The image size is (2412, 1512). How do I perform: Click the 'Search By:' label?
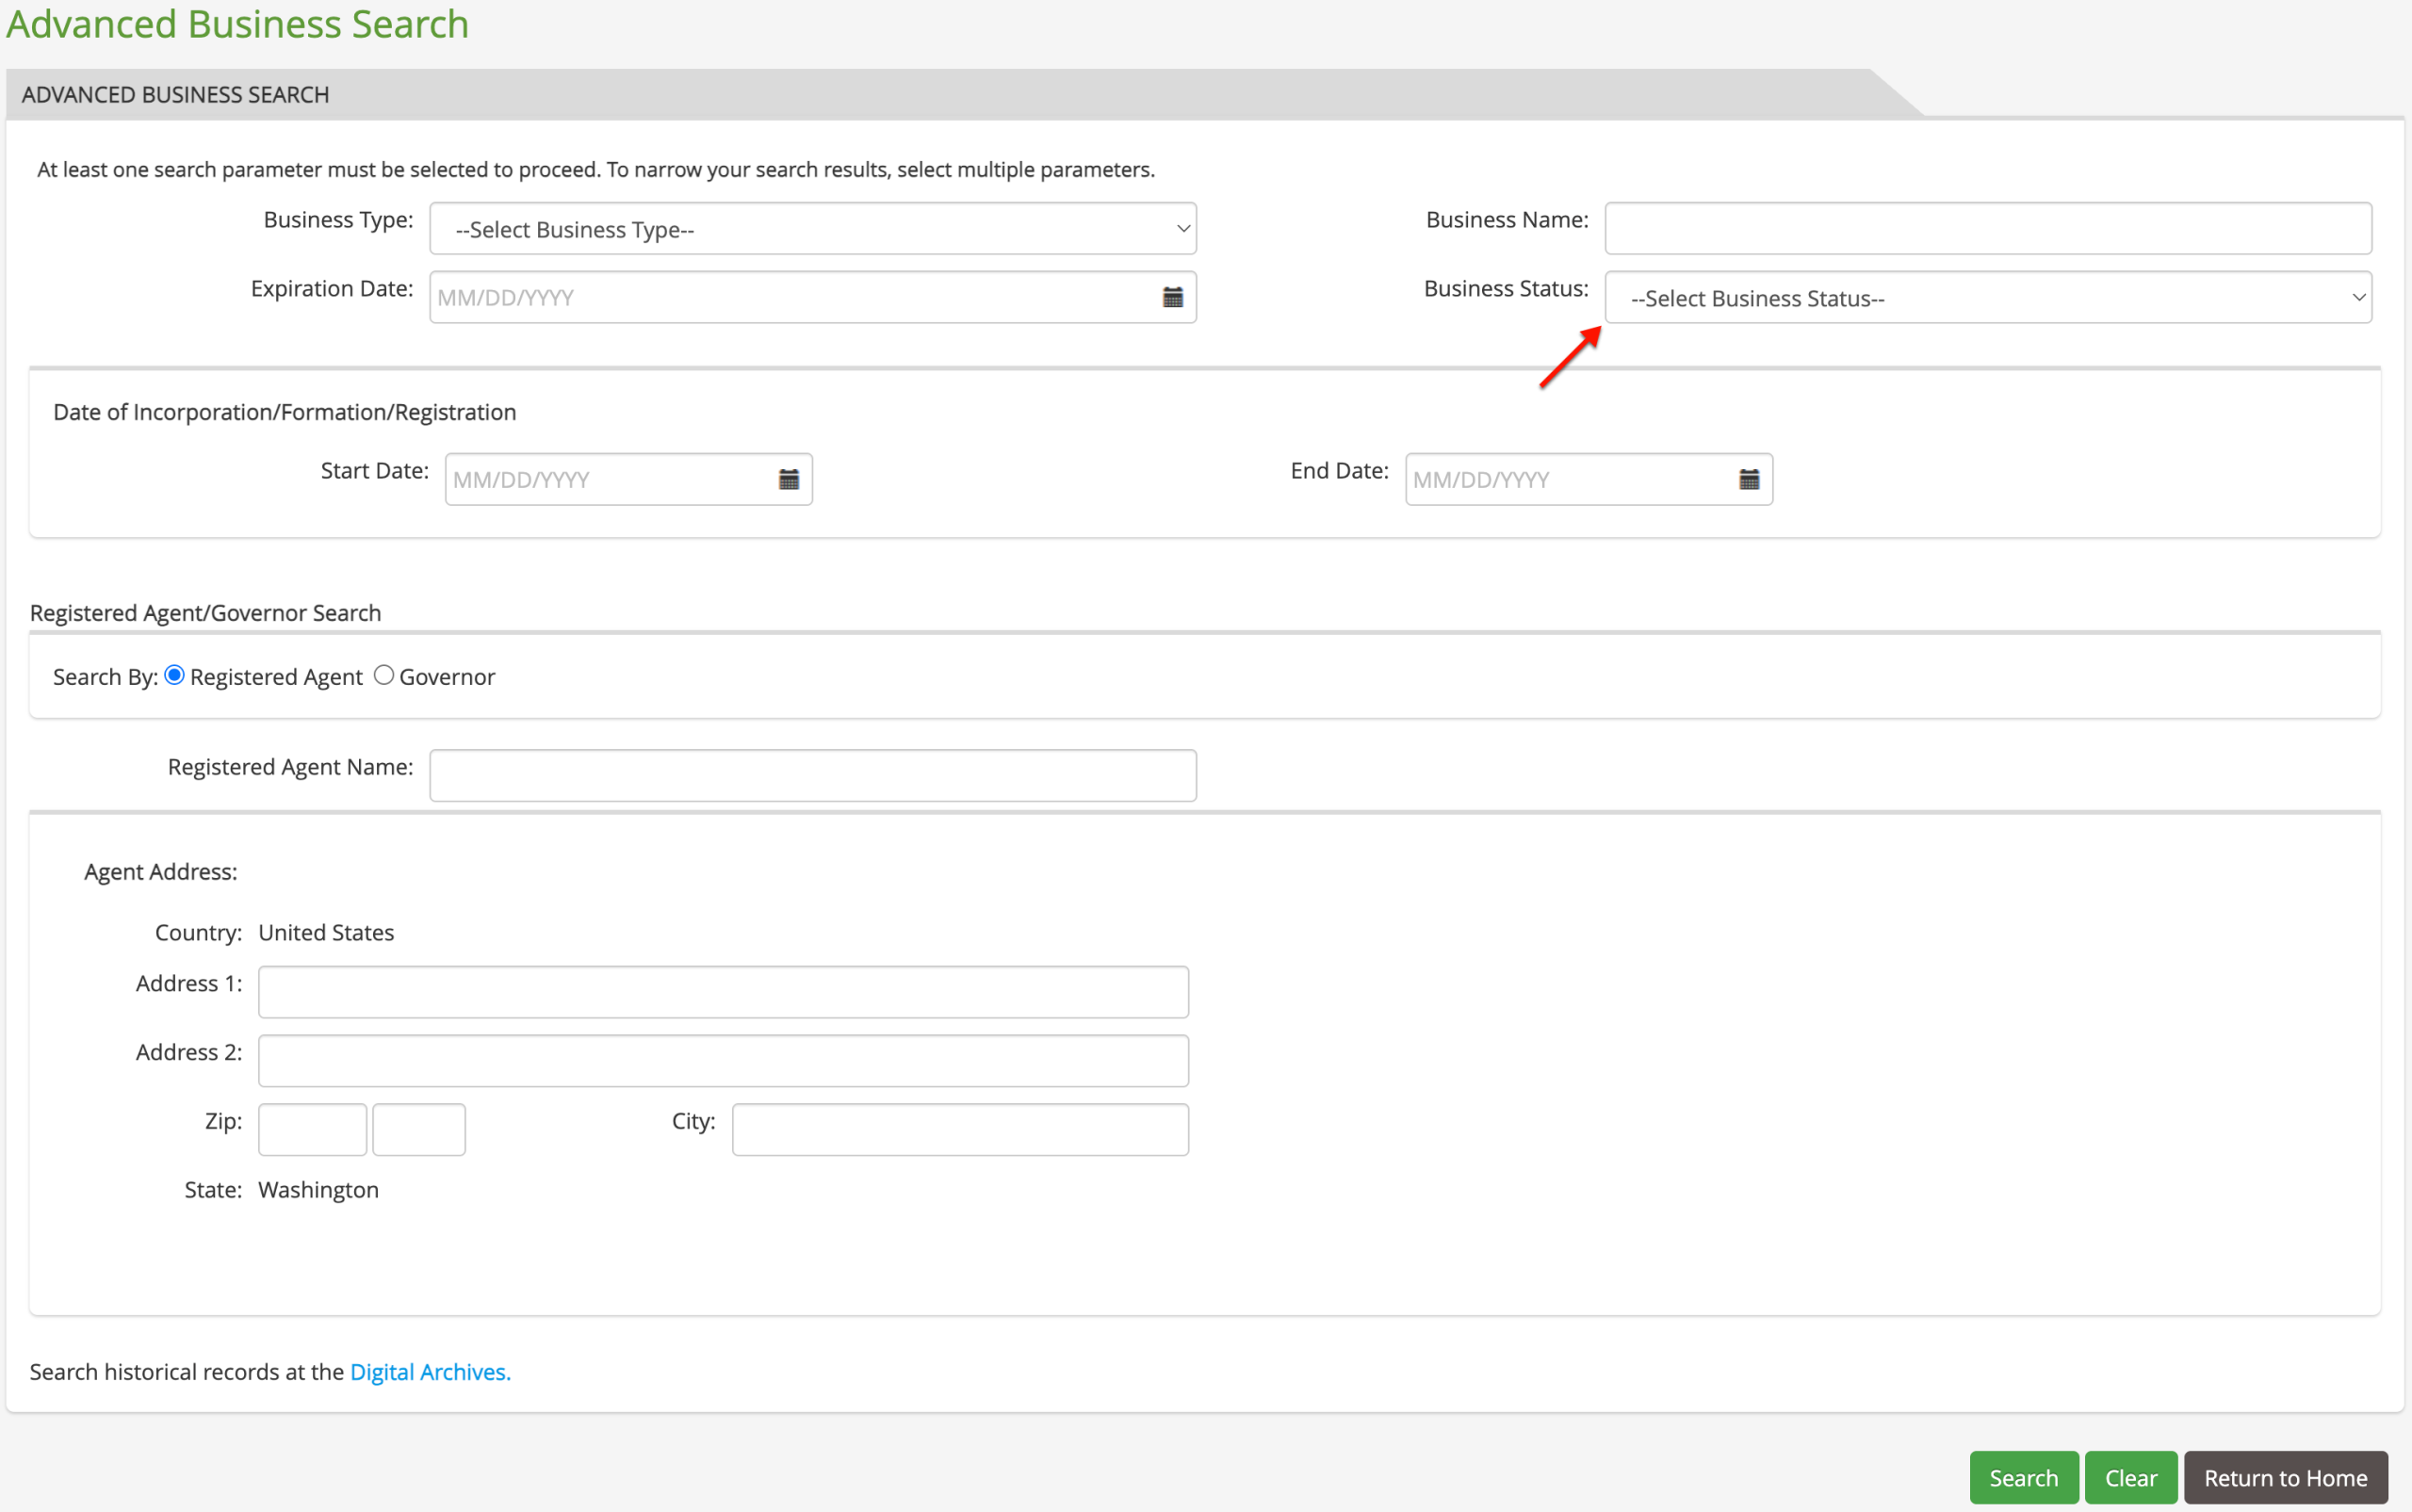pos(105,677)
